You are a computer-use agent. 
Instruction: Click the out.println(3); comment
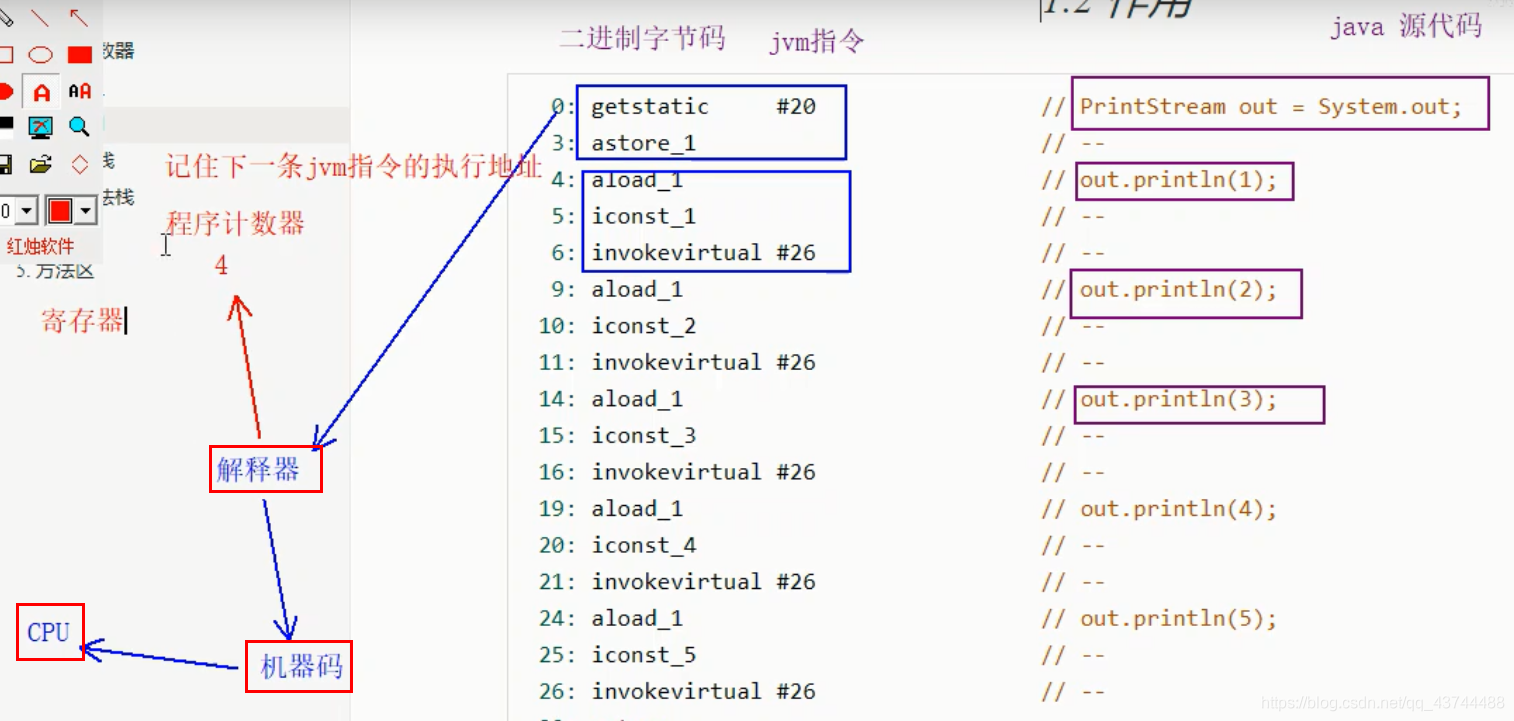[x=1179, y=400]
